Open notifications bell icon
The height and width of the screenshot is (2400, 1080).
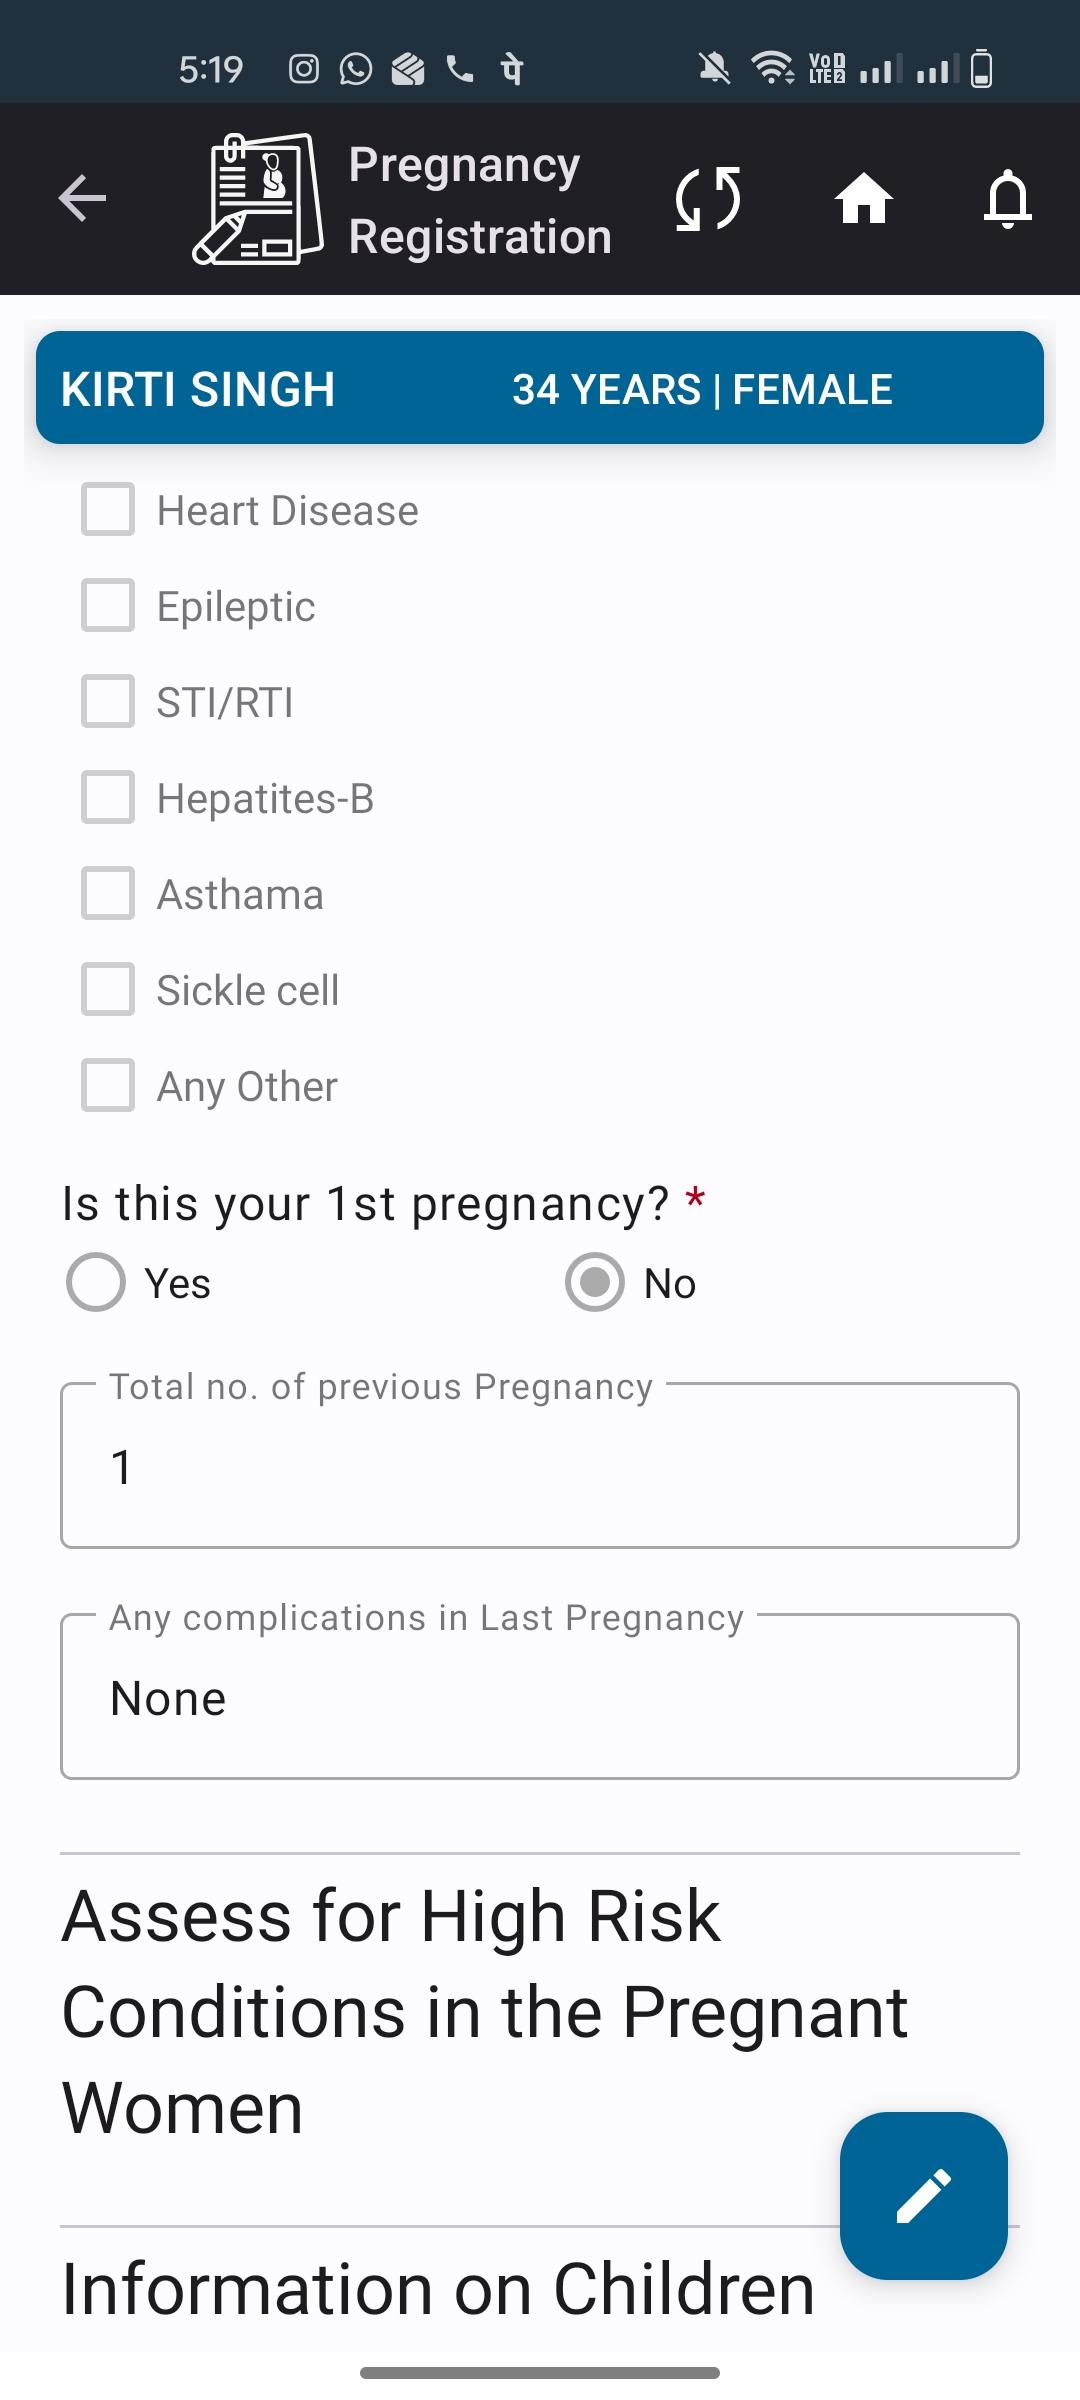1008,198
